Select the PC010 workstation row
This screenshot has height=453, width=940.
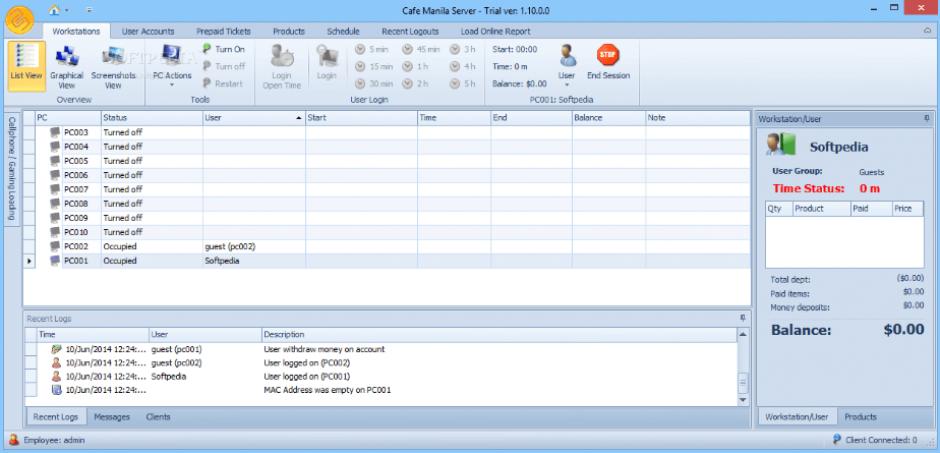(x=387, y=232)
